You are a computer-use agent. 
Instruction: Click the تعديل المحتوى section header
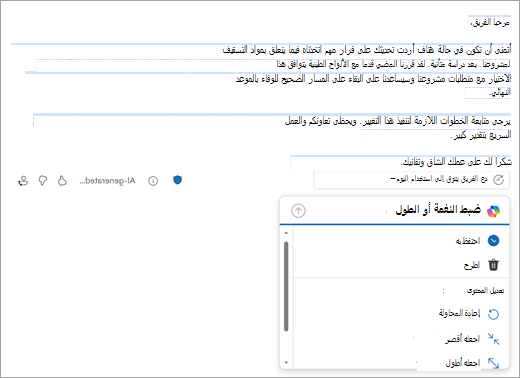point(485,291)
